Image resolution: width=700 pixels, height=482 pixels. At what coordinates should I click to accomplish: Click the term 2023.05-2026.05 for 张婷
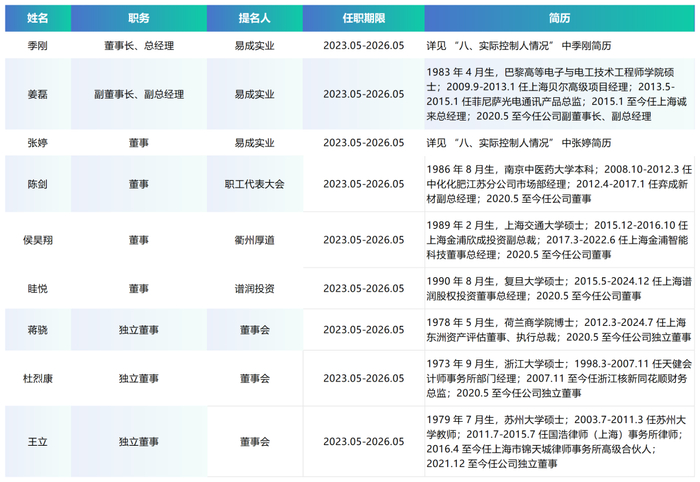point(364,143)
